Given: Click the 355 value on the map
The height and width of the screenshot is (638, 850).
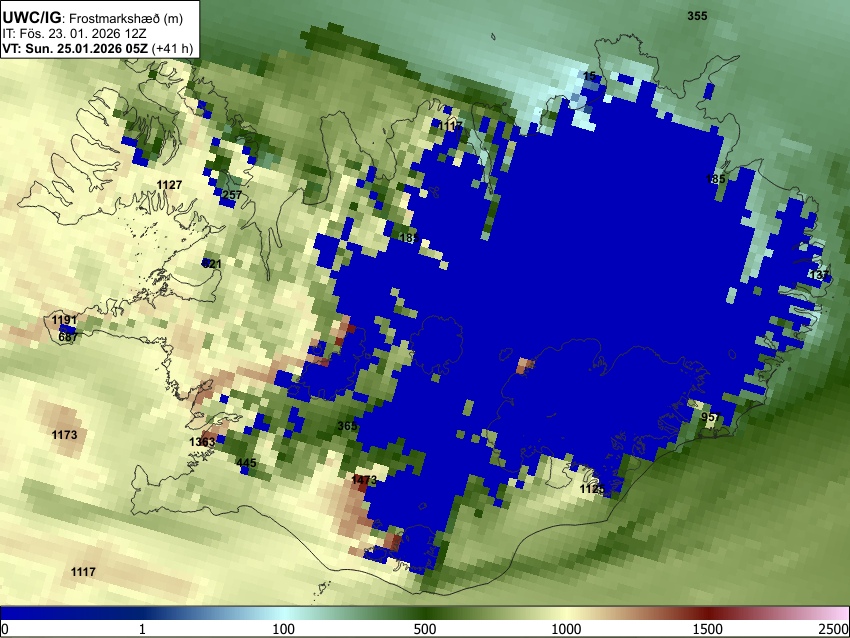Looking at the screenshot, I should (697, 16).
